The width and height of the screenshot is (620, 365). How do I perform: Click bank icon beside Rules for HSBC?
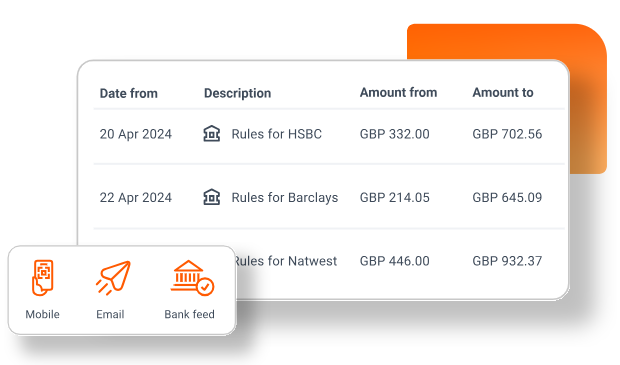click(212, 134)
